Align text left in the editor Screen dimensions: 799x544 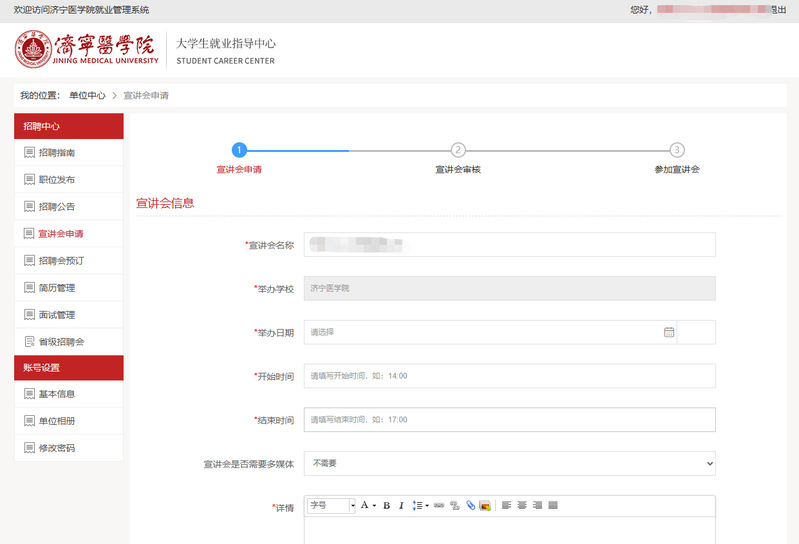506,506
